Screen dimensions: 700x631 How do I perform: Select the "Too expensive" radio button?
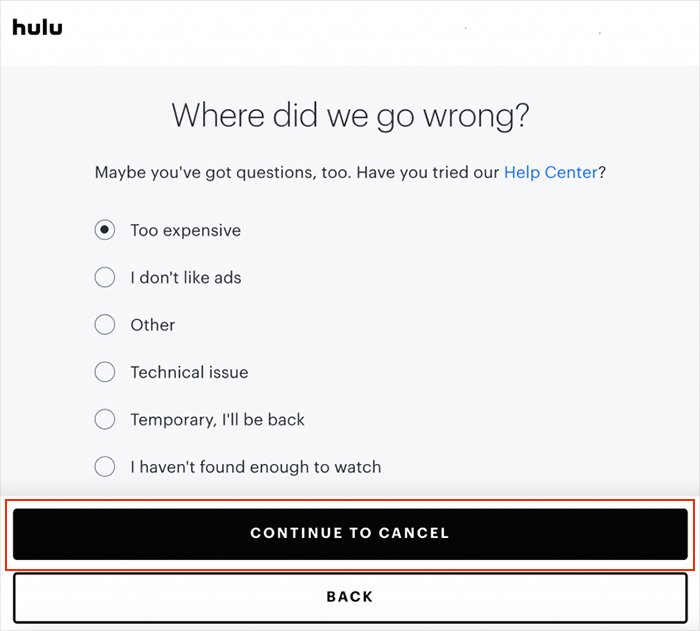tap(105, 230)
